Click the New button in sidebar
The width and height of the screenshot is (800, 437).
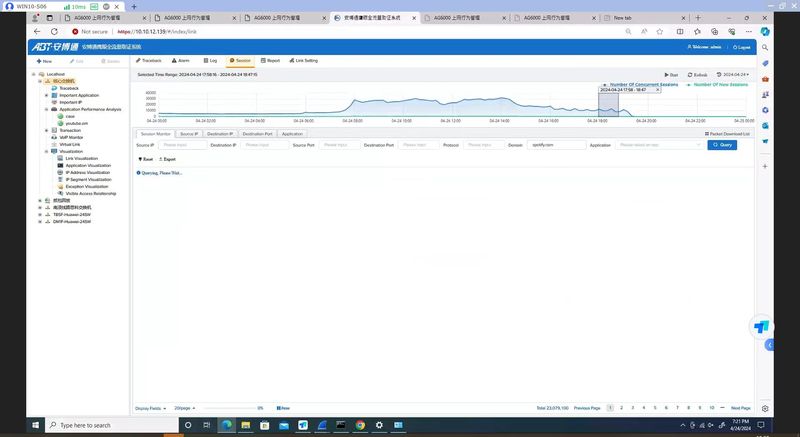(44, 61)
